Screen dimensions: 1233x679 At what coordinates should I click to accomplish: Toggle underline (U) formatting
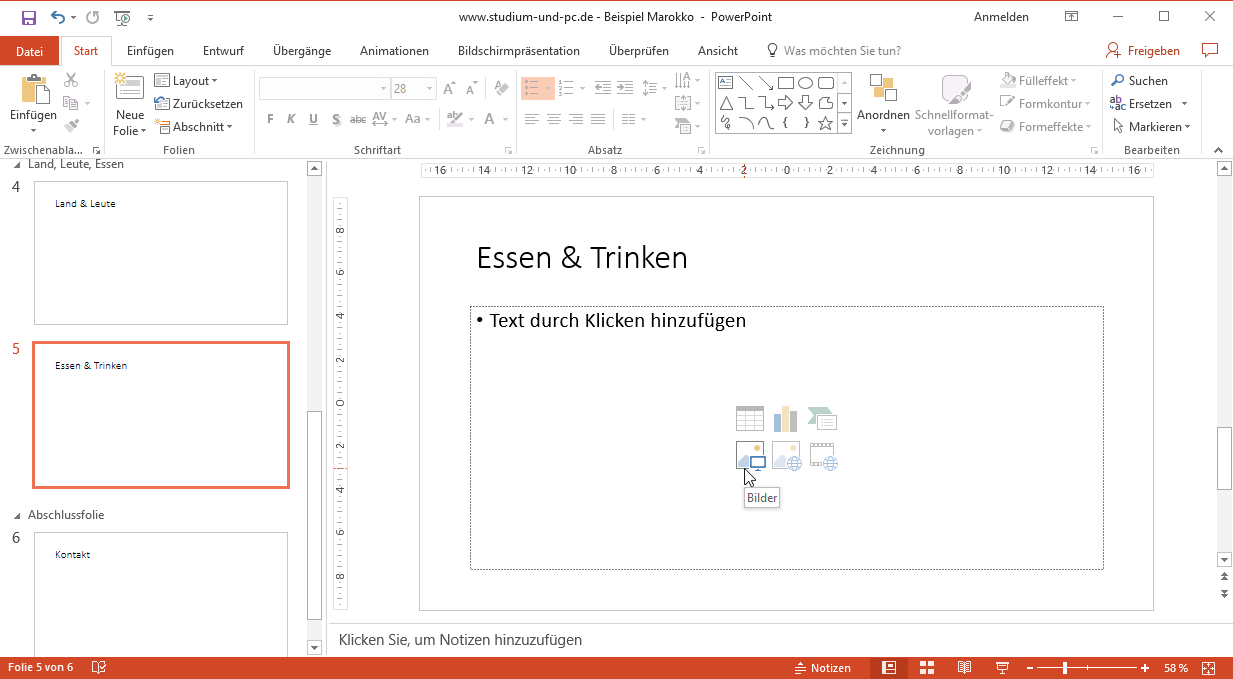pyautogui.click(x=313, y=119)
